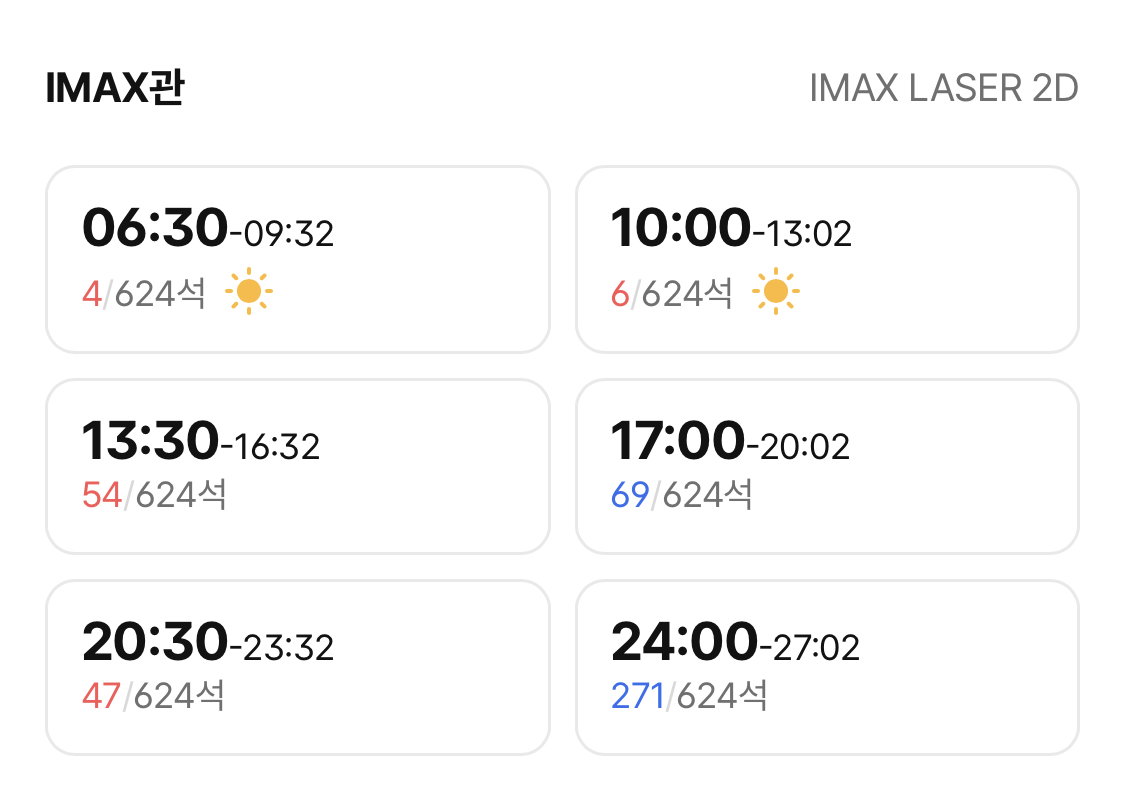
Task: Click the 16:32 end time text
Action: [x=277, y=447]
